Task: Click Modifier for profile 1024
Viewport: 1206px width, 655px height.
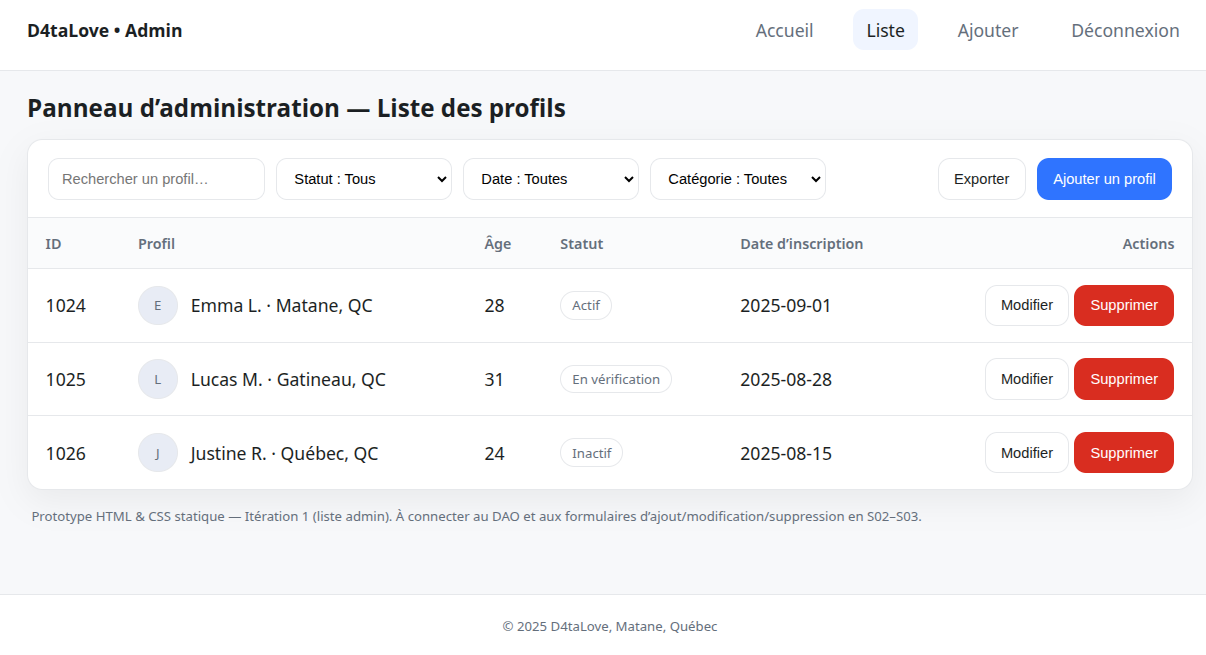Action: pyautogui.click(x=1026, y=305)
